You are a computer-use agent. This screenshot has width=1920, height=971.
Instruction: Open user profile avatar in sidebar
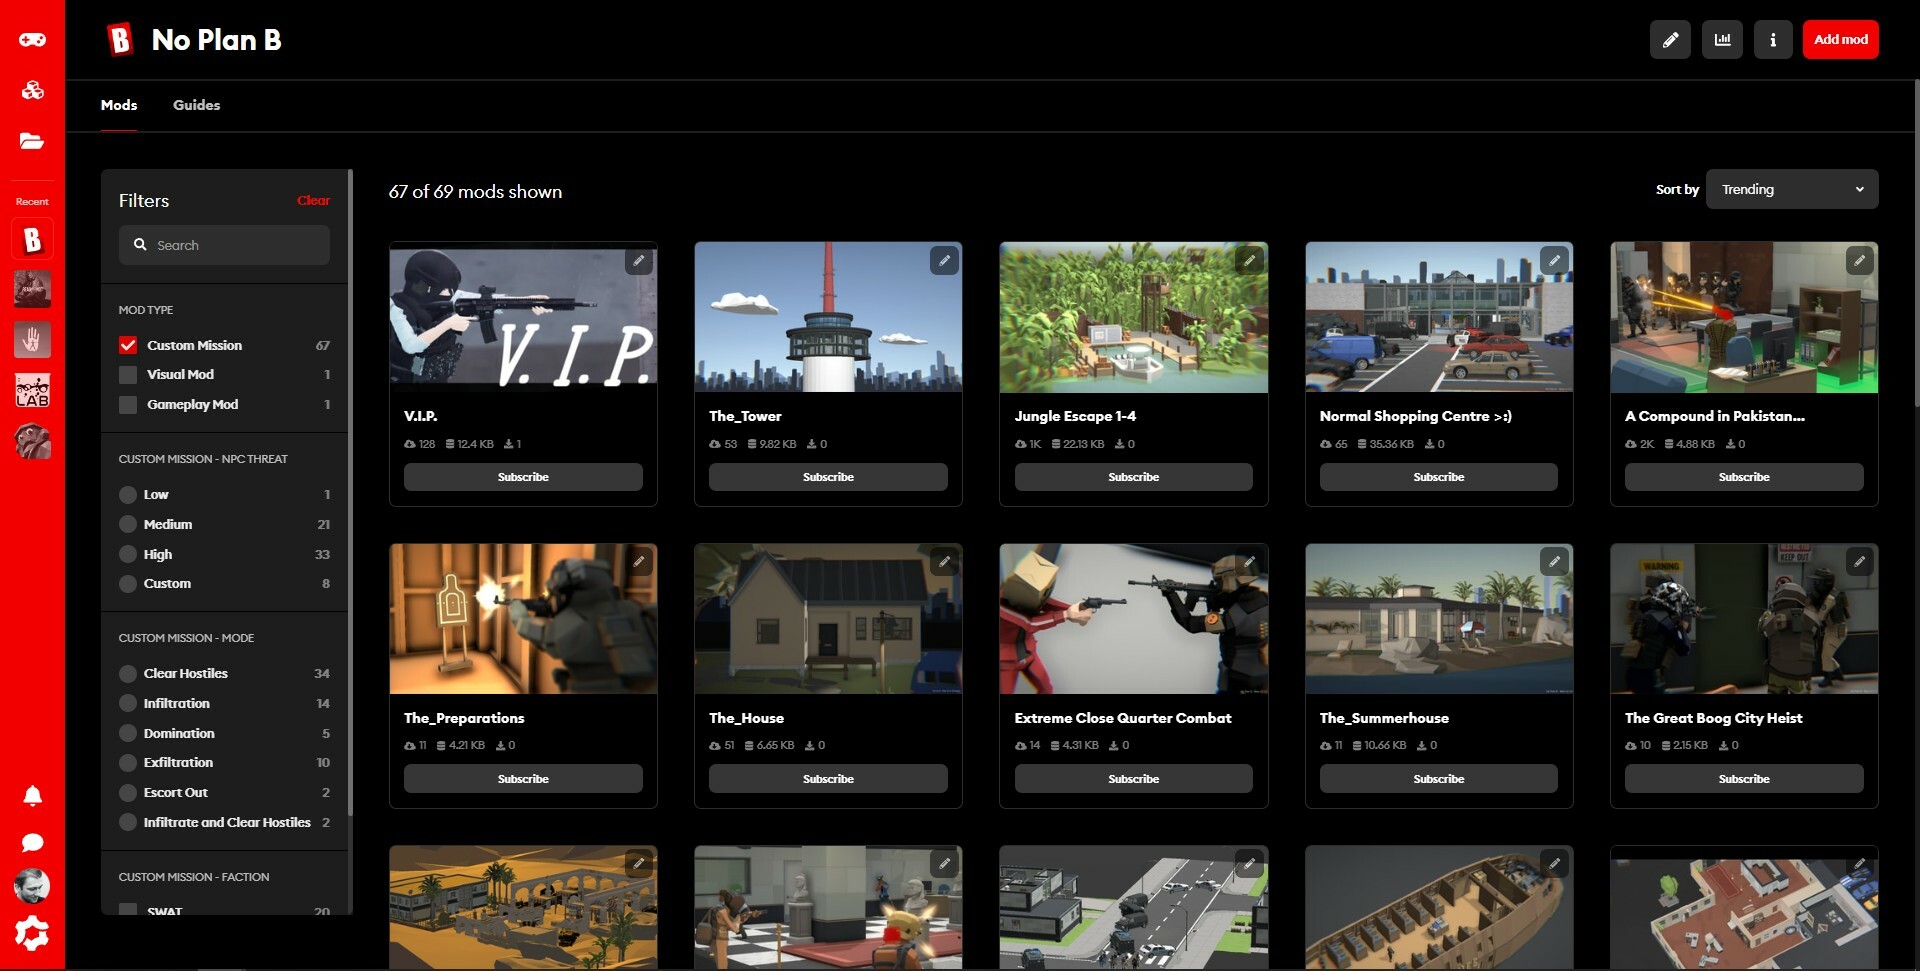[32, 886]
